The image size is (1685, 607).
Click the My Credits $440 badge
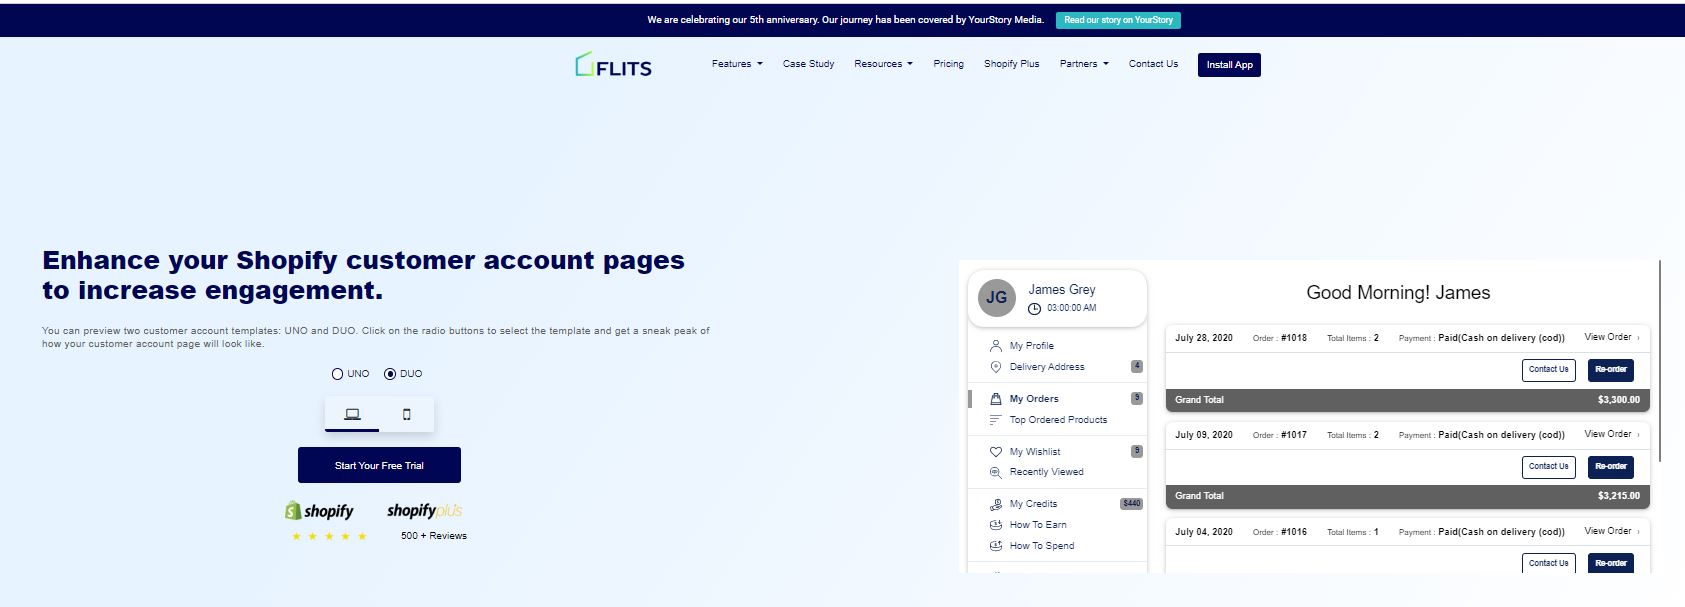click(x=1131, y=504)
